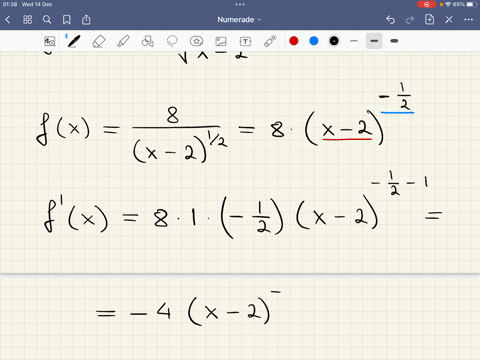Select the medium stroke width
The height and width of the screenshot is (360, 480).
(x=374, y=41)
